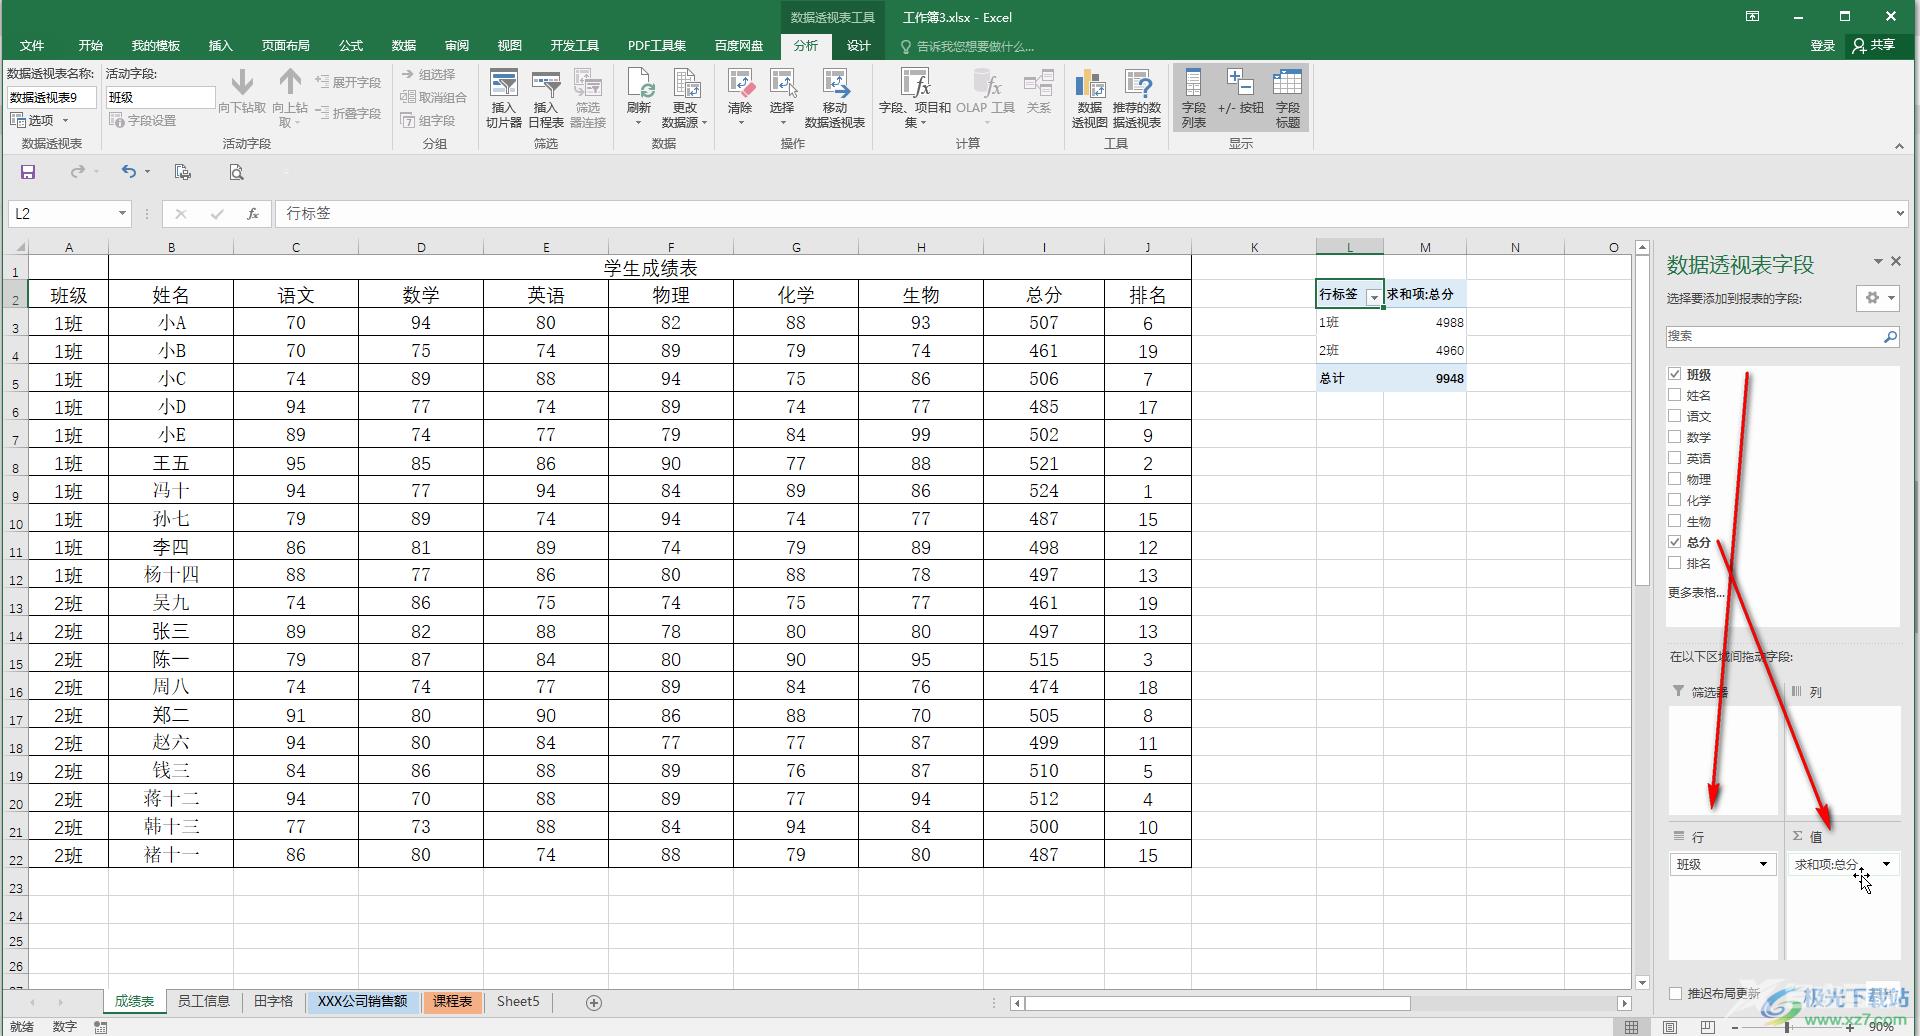Click Move PivotTable icon
Image resolution: width=1920 pixels, height=1036 pixels.
834,98
